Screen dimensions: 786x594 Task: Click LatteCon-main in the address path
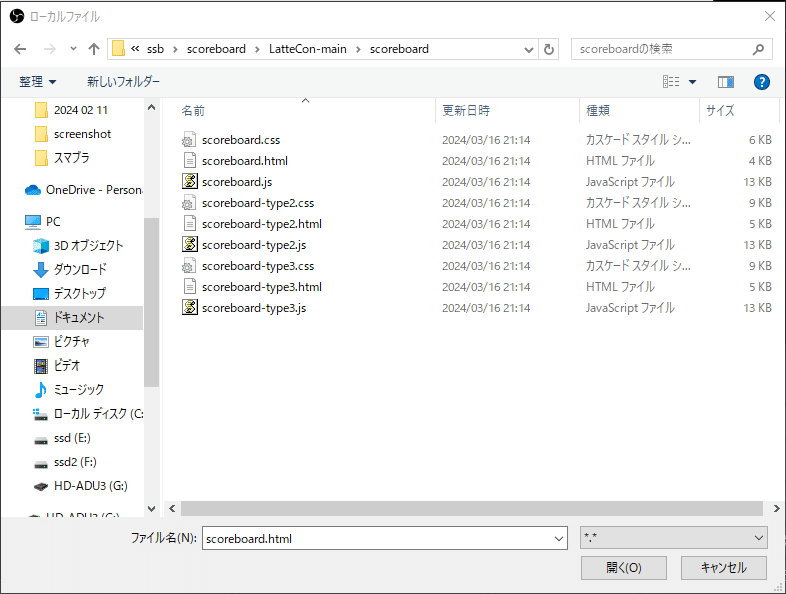[308, 49]
